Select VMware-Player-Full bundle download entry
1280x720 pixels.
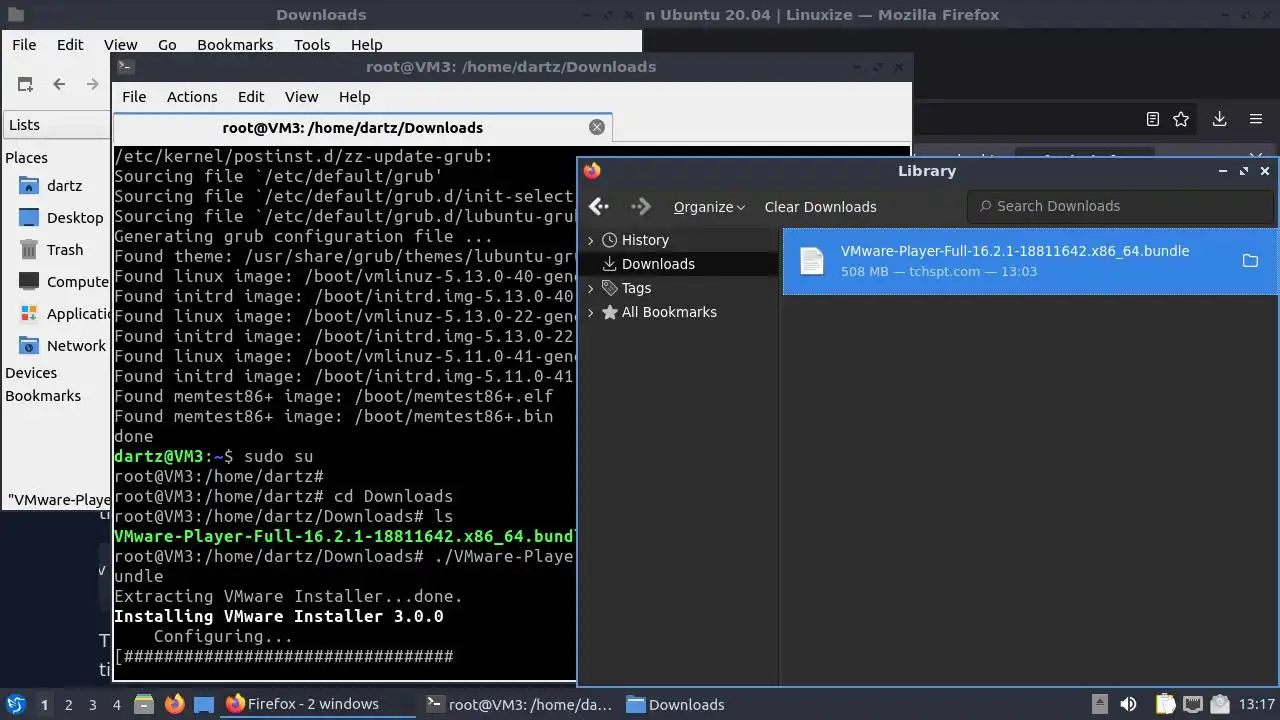pyautogui.click(x=1030, y=261)
